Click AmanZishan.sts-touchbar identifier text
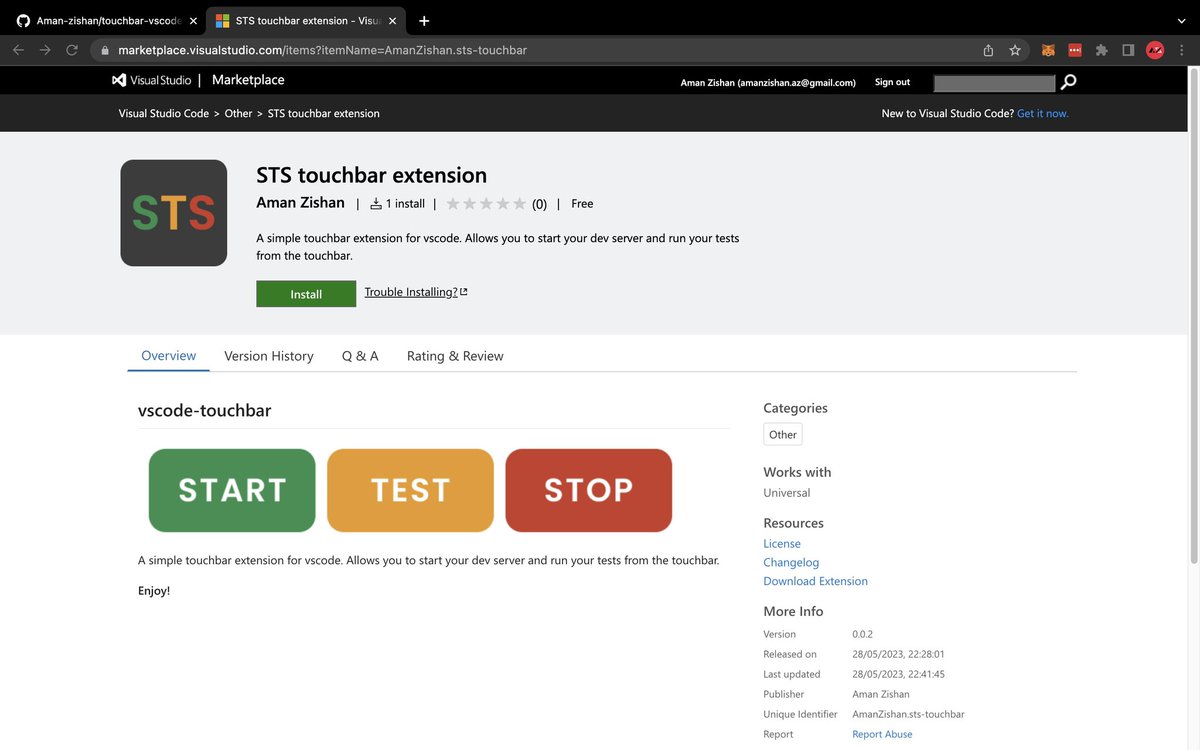This screenshot has height=750, width=1200. (x=908, y=714)
